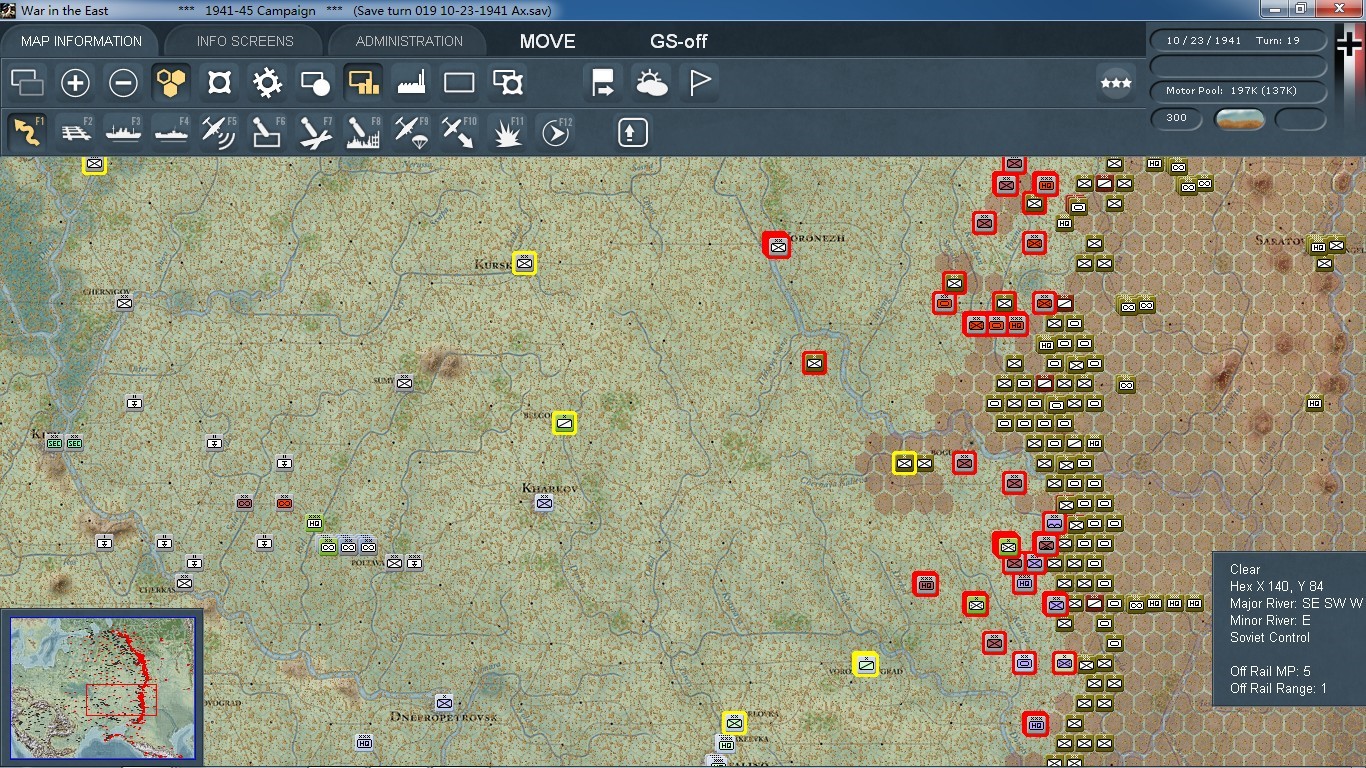Image resolution: width=1366 pixels, height=768 pixels.
Task: Show the factory locations icon
Action: tap(411, 83)
